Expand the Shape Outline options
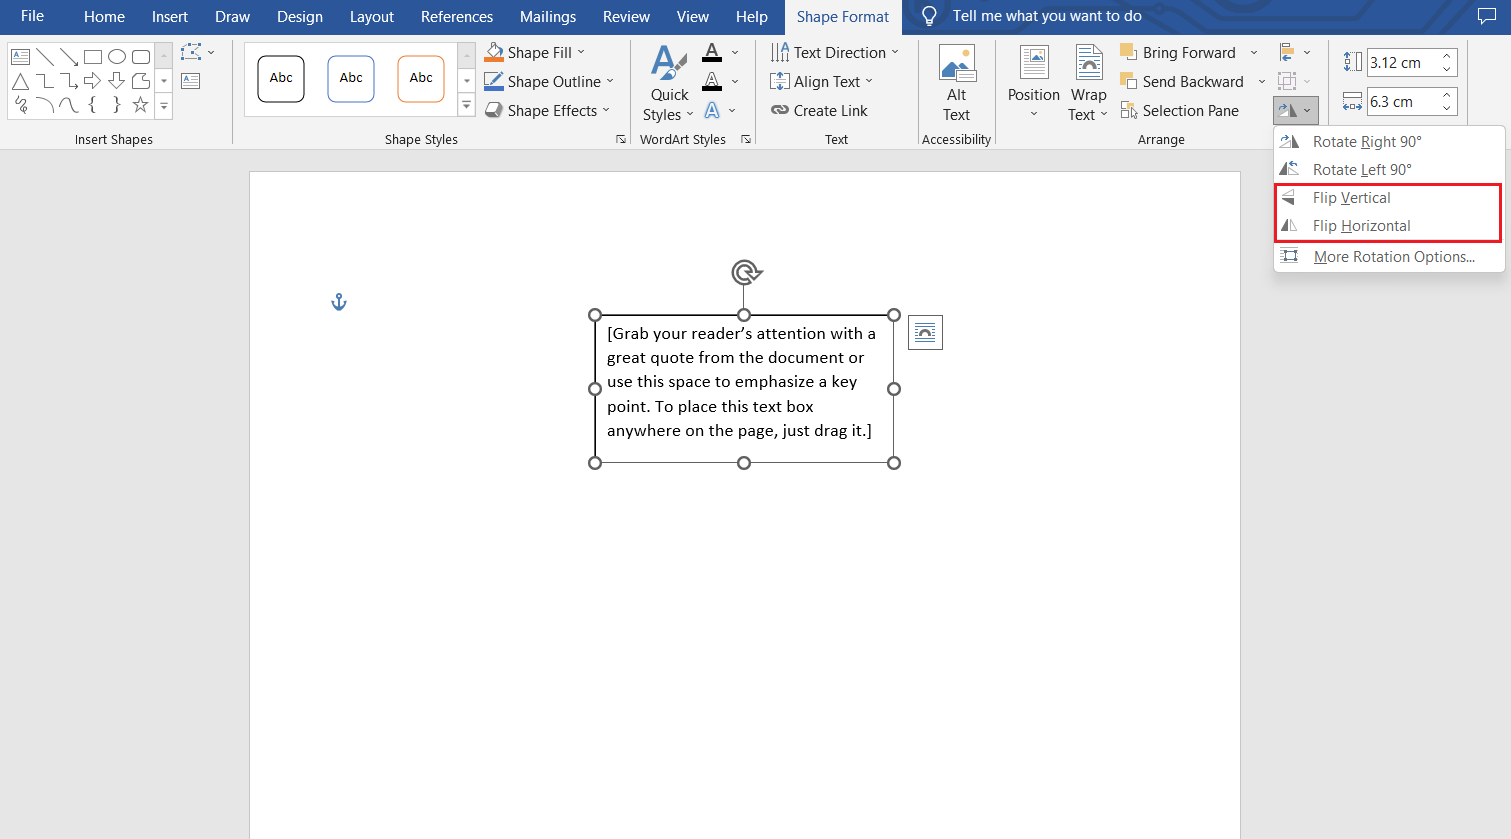 pyautogui.click(x=609, y=82)
